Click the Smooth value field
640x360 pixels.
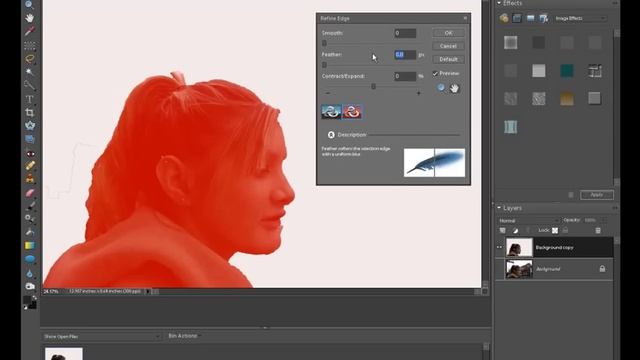405,33
